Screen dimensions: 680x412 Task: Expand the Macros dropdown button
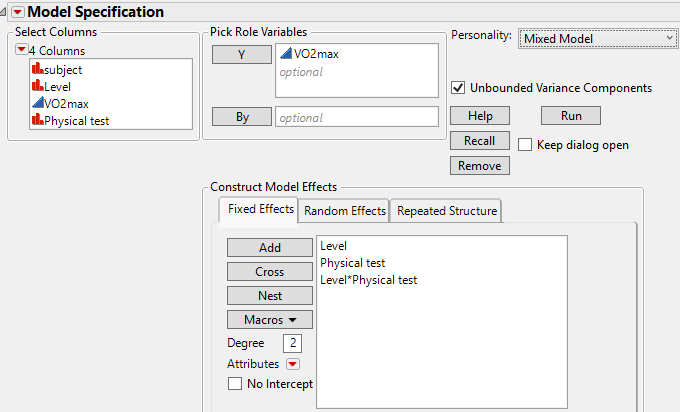(x=269, y=320)
